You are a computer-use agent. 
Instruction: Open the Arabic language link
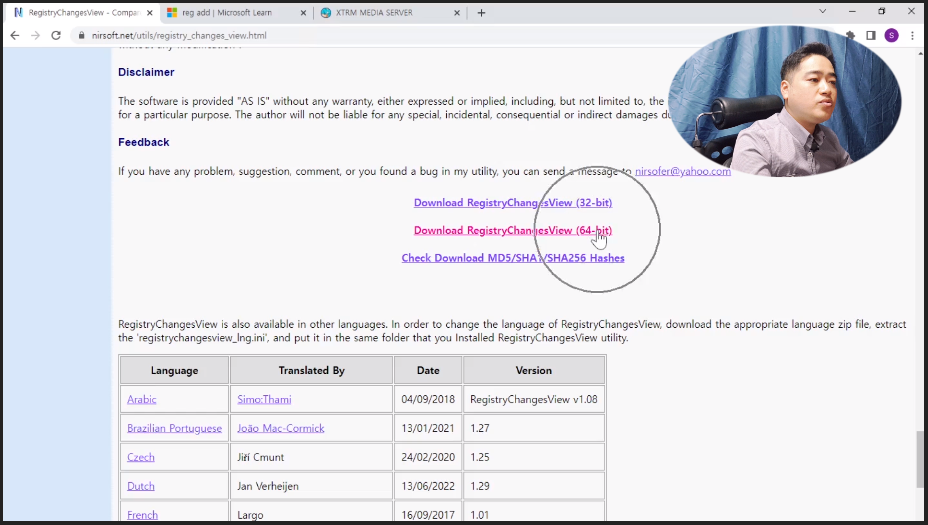(x=141, y=400)
